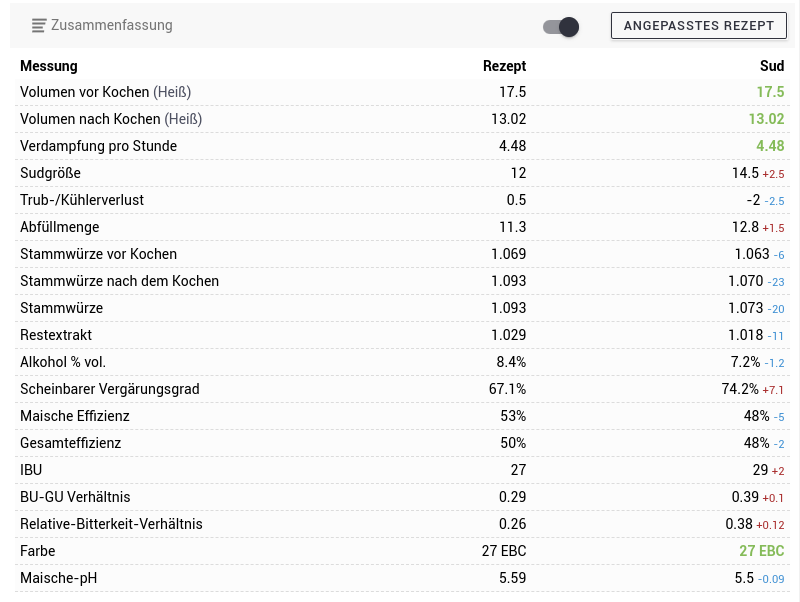Click the green Sud value 13.02
Screen dimensions: 800x602
766,119
